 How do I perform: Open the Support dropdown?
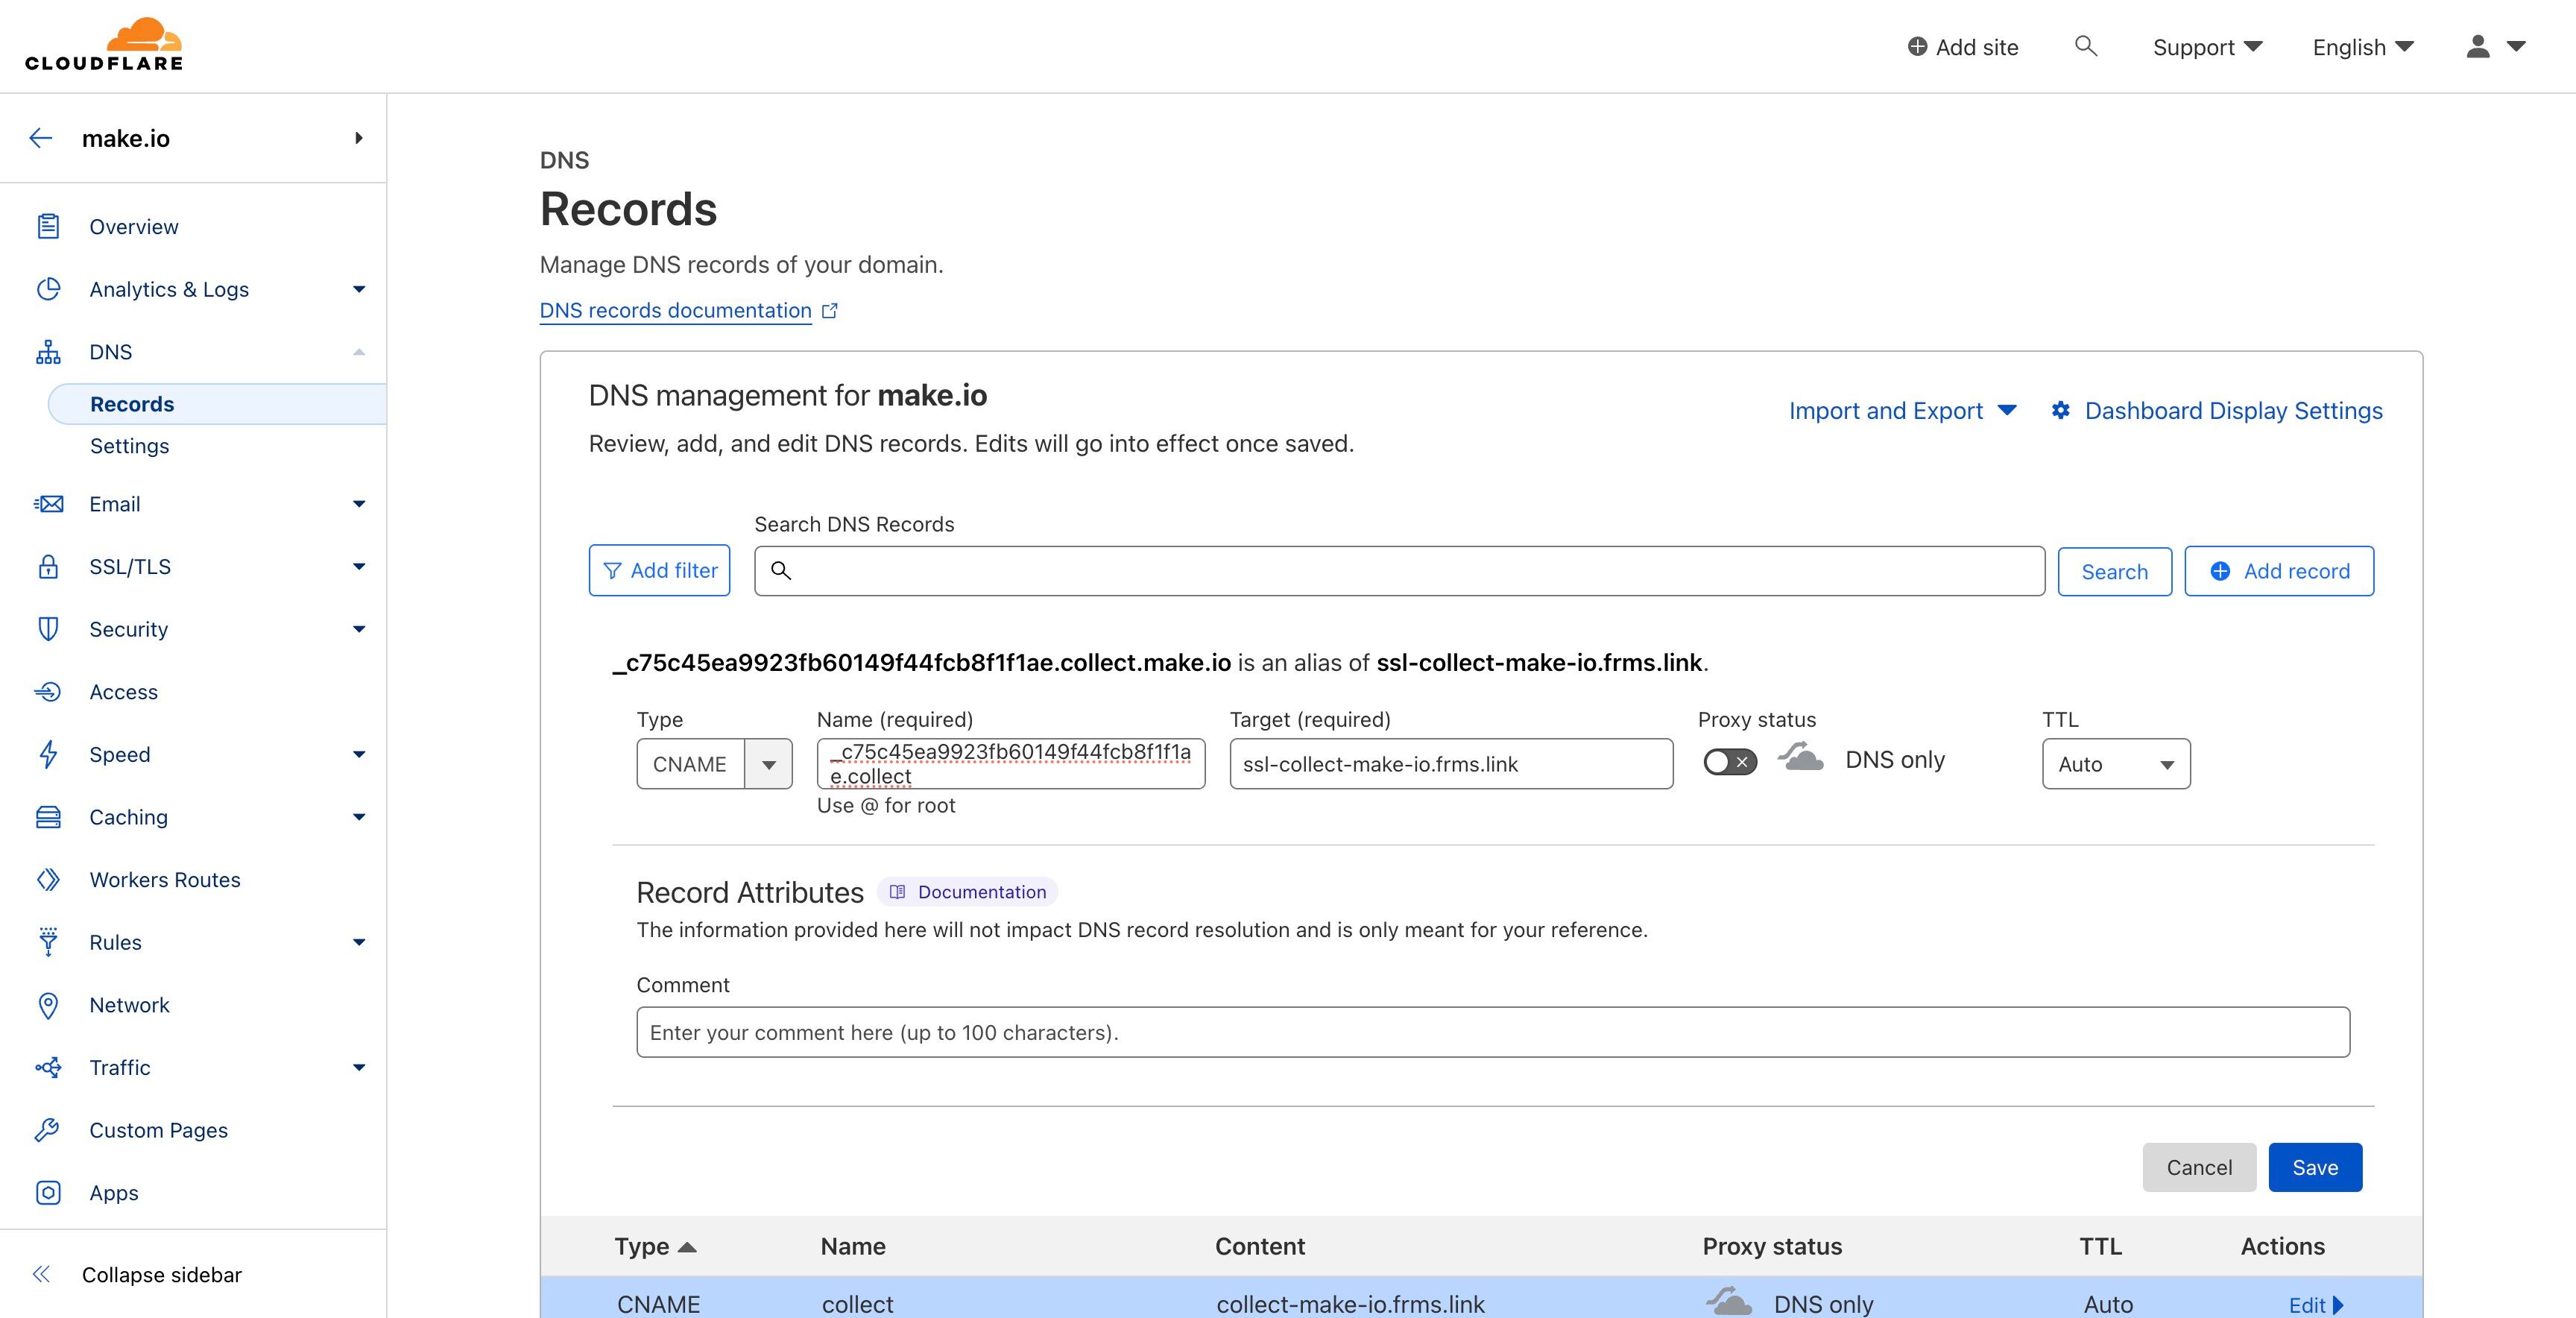2207,47
